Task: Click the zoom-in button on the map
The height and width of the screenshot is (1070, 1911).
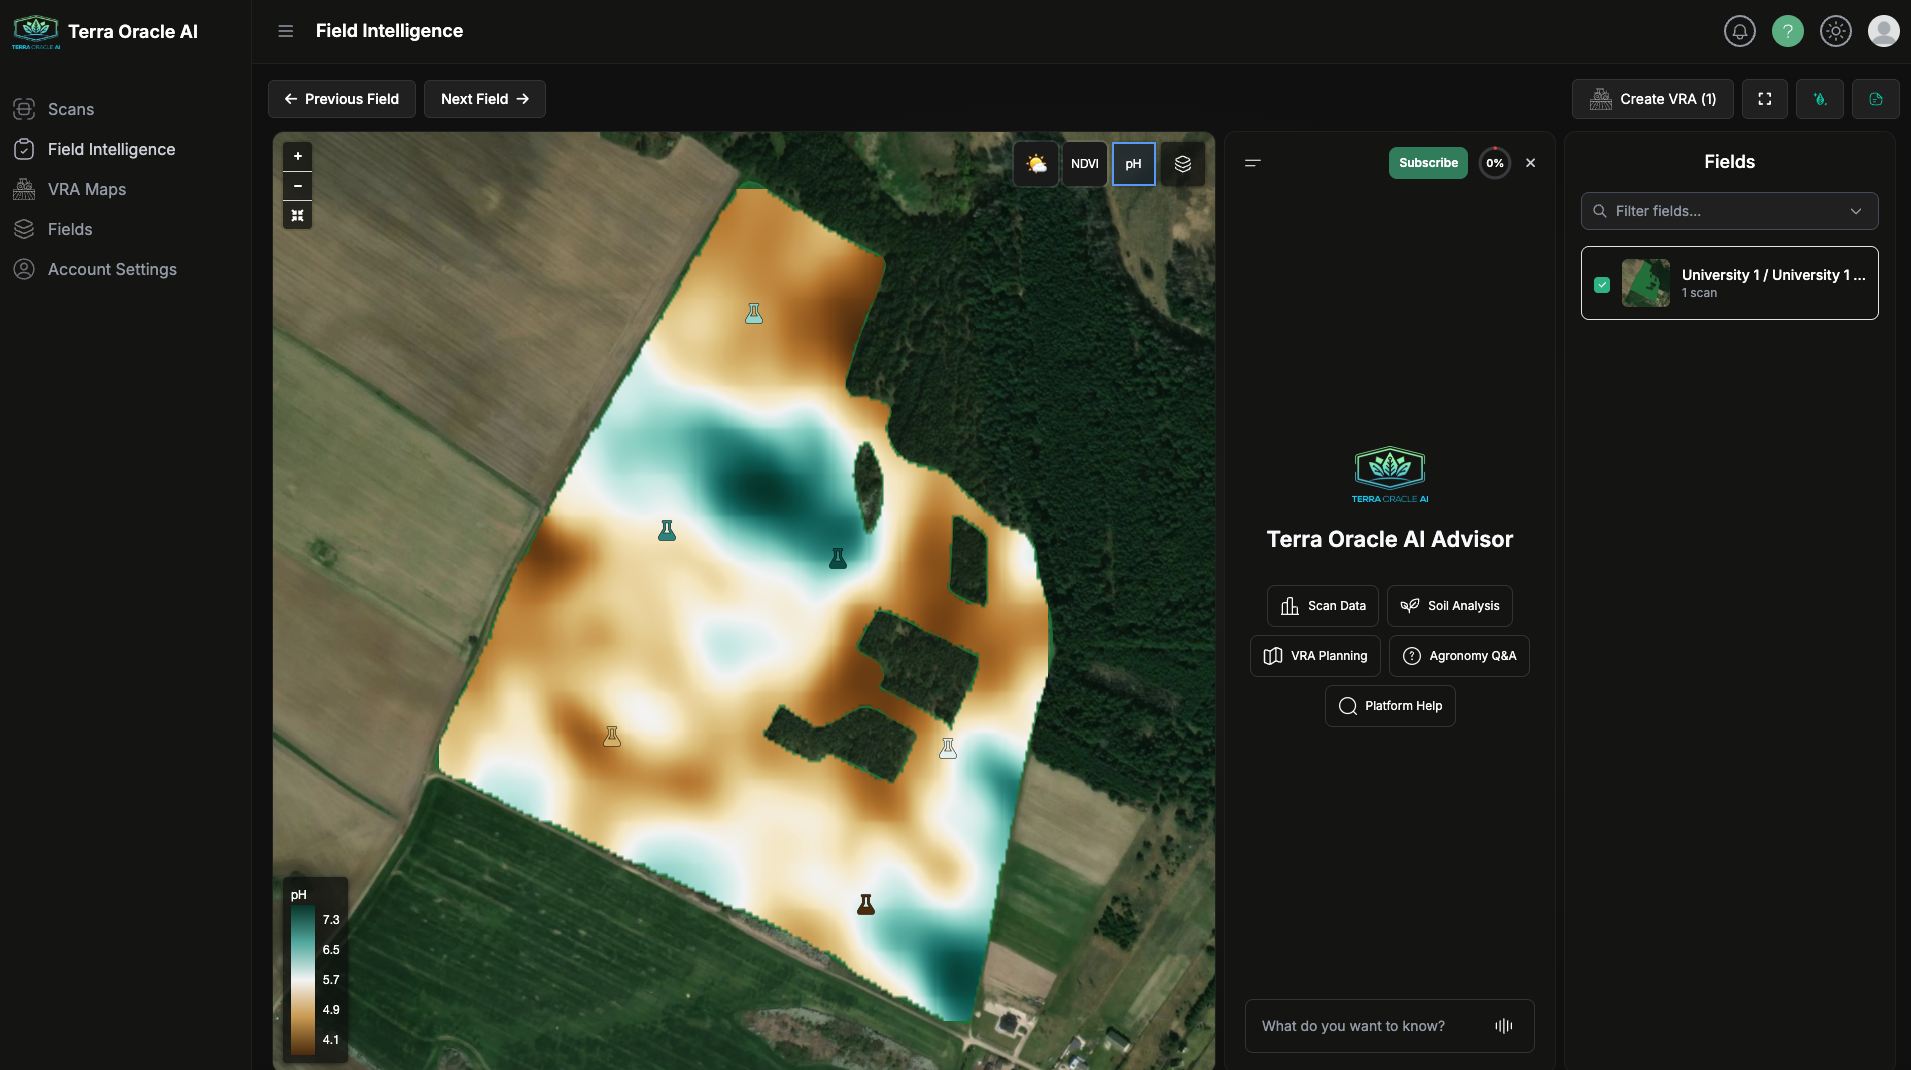Action: click(297, 156)
